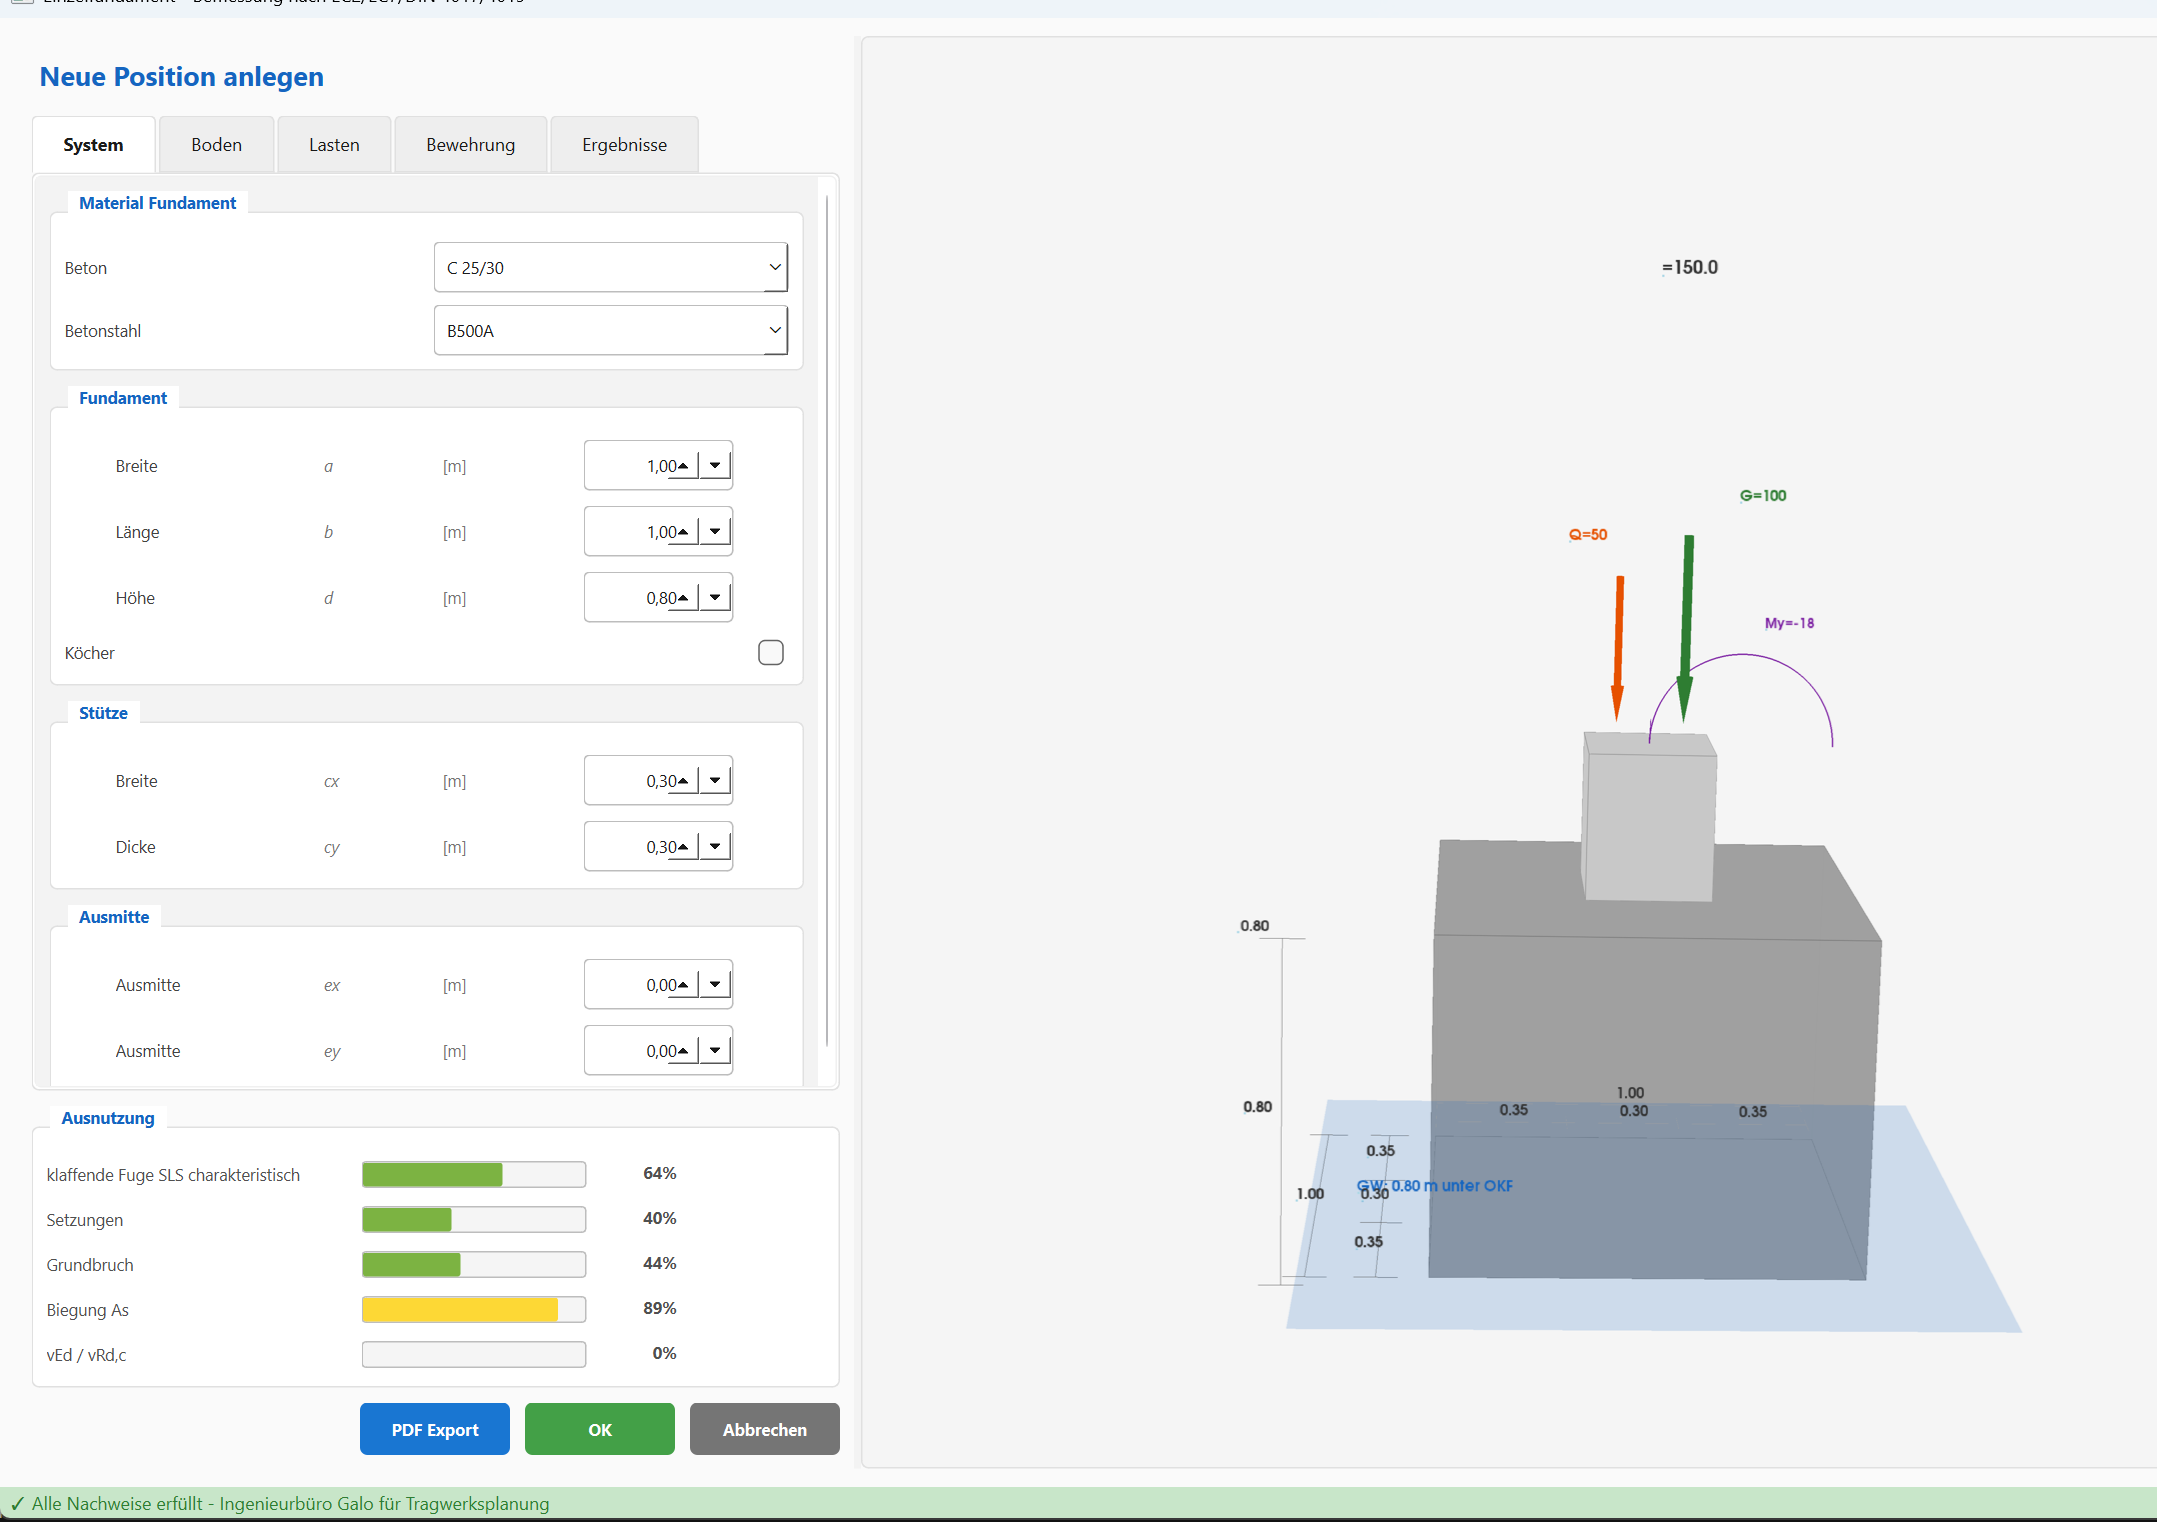The image size is (2157, 1522).
Task: Open the Betonstahl steel grade dropdown
Action: (611, 330)
